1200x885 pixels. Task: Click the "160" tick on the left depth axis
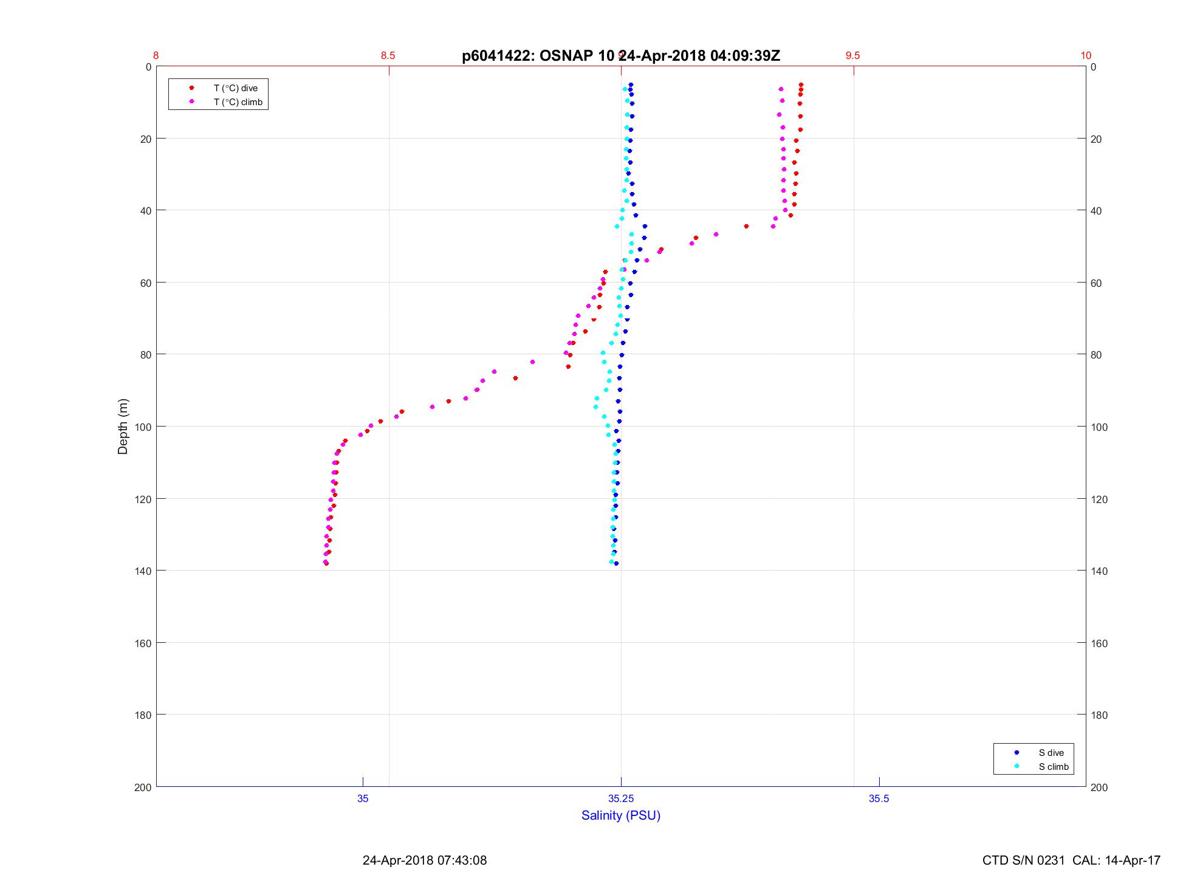tap(142, 643)
